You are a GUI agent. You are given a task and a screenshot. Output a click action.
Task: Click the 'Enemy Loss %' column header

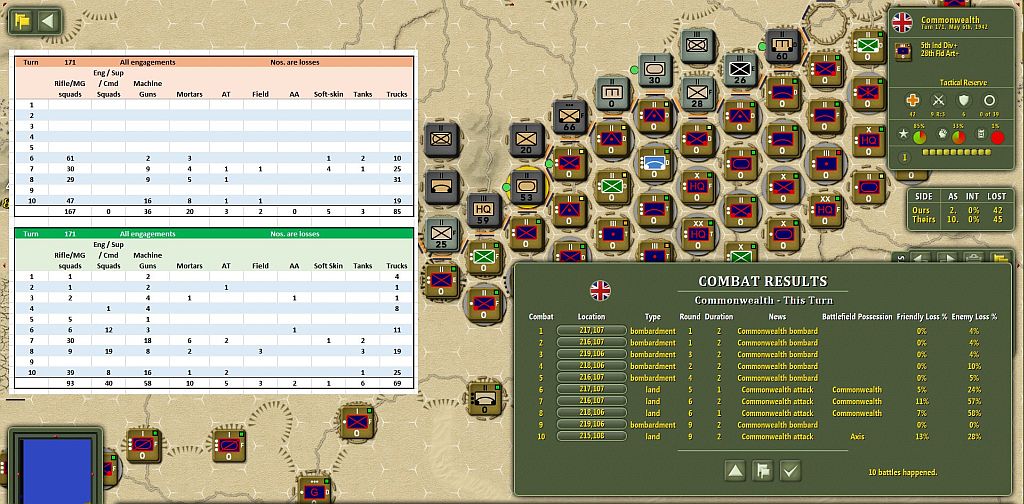pos(974,317)
